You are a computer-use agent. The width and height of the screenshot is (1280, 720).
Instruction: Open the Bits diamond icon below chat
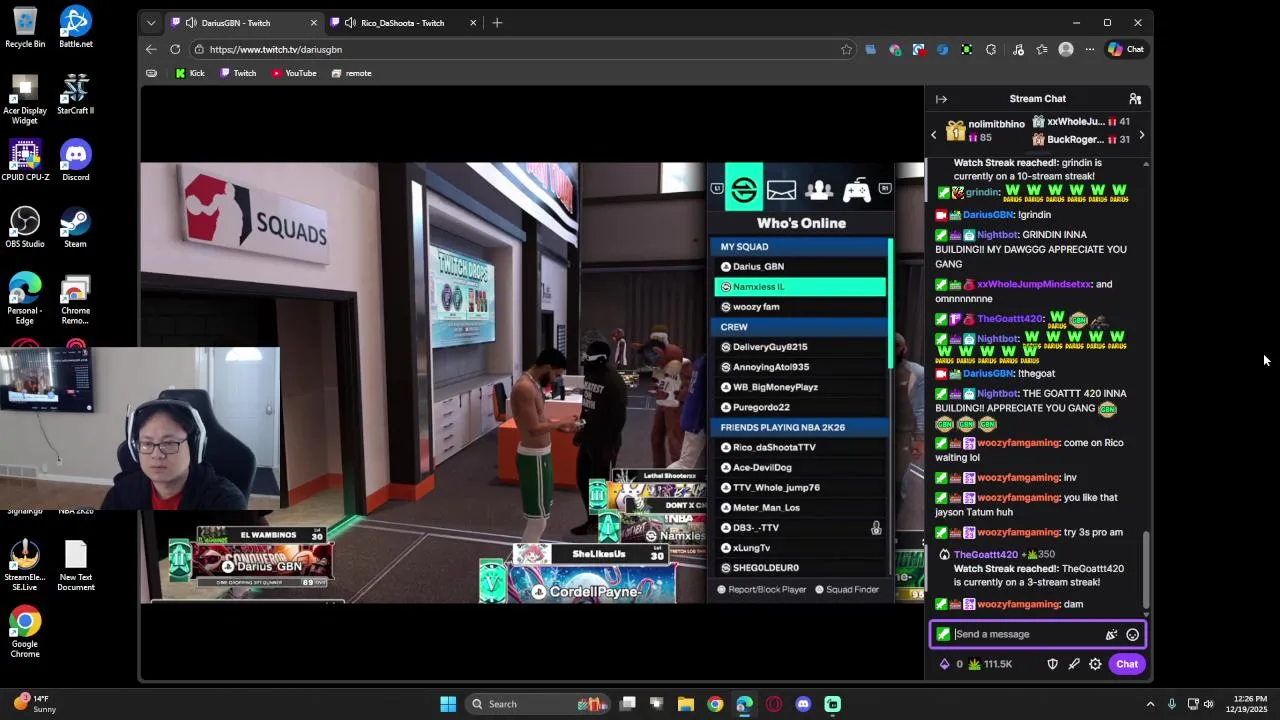[x=944, y=664]
